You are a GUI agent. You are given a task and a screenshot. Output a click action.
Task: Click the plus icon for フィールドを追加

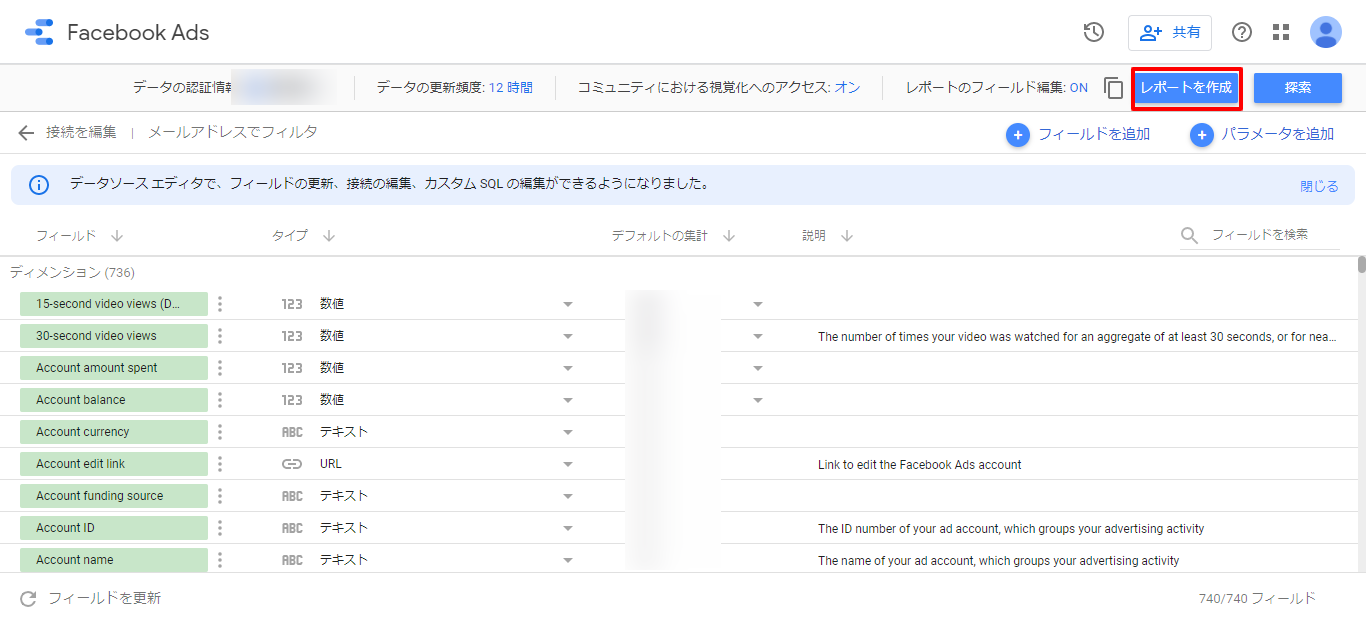point(1018,135)
